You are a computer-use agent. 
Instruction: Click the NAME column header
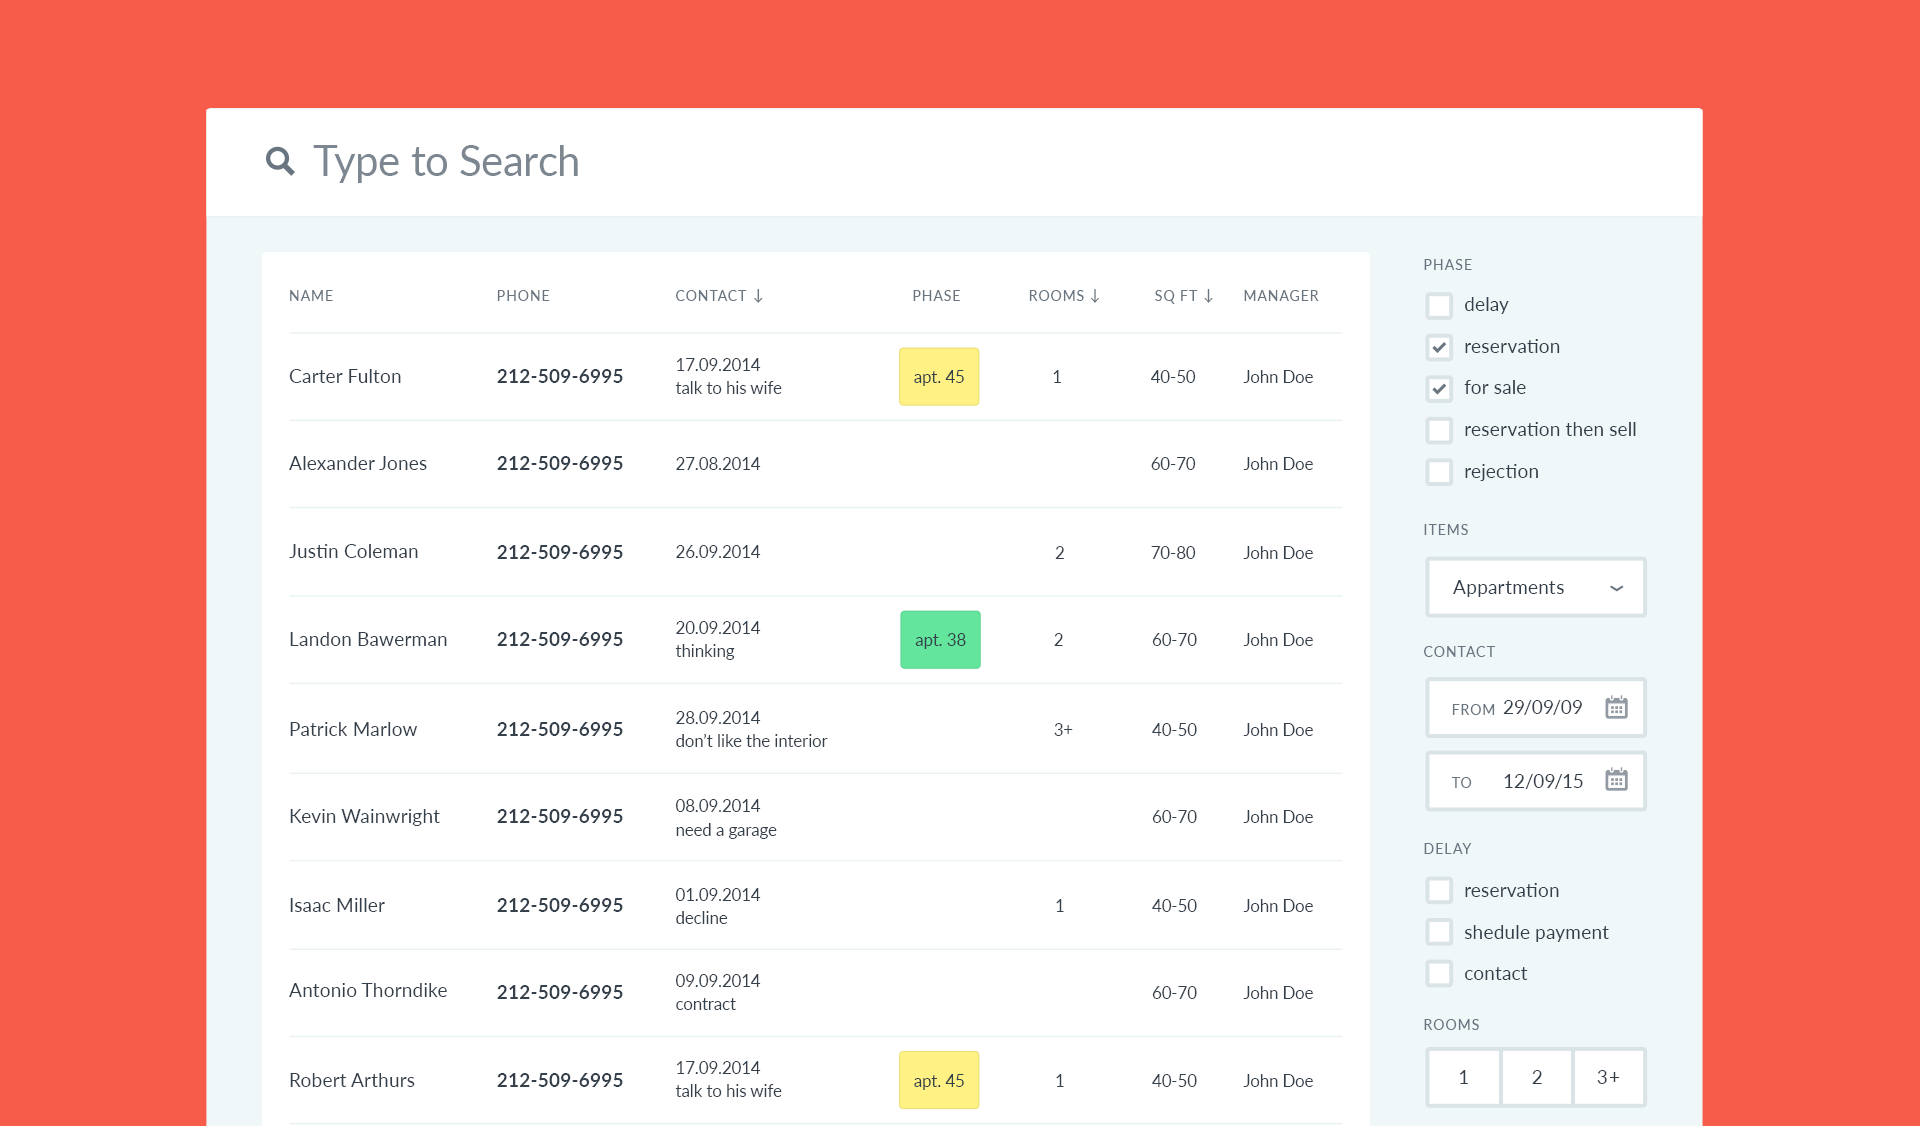(x=311, y=296)
